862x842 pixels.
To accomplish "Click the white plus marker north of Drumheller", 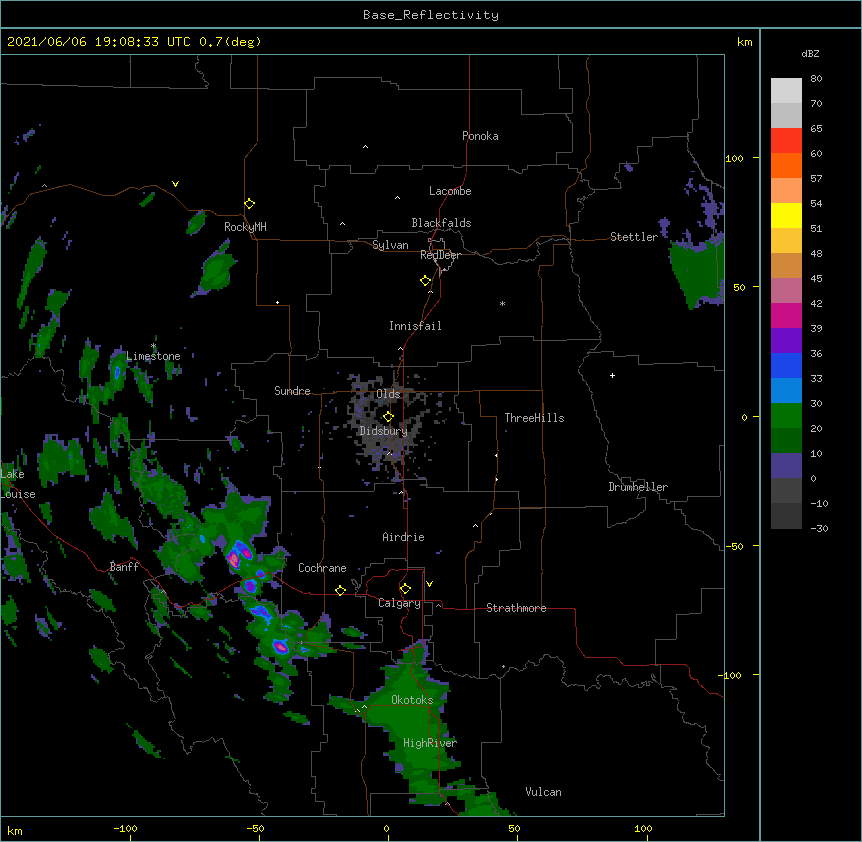I will pyautogui.click(x=612, y=376).
